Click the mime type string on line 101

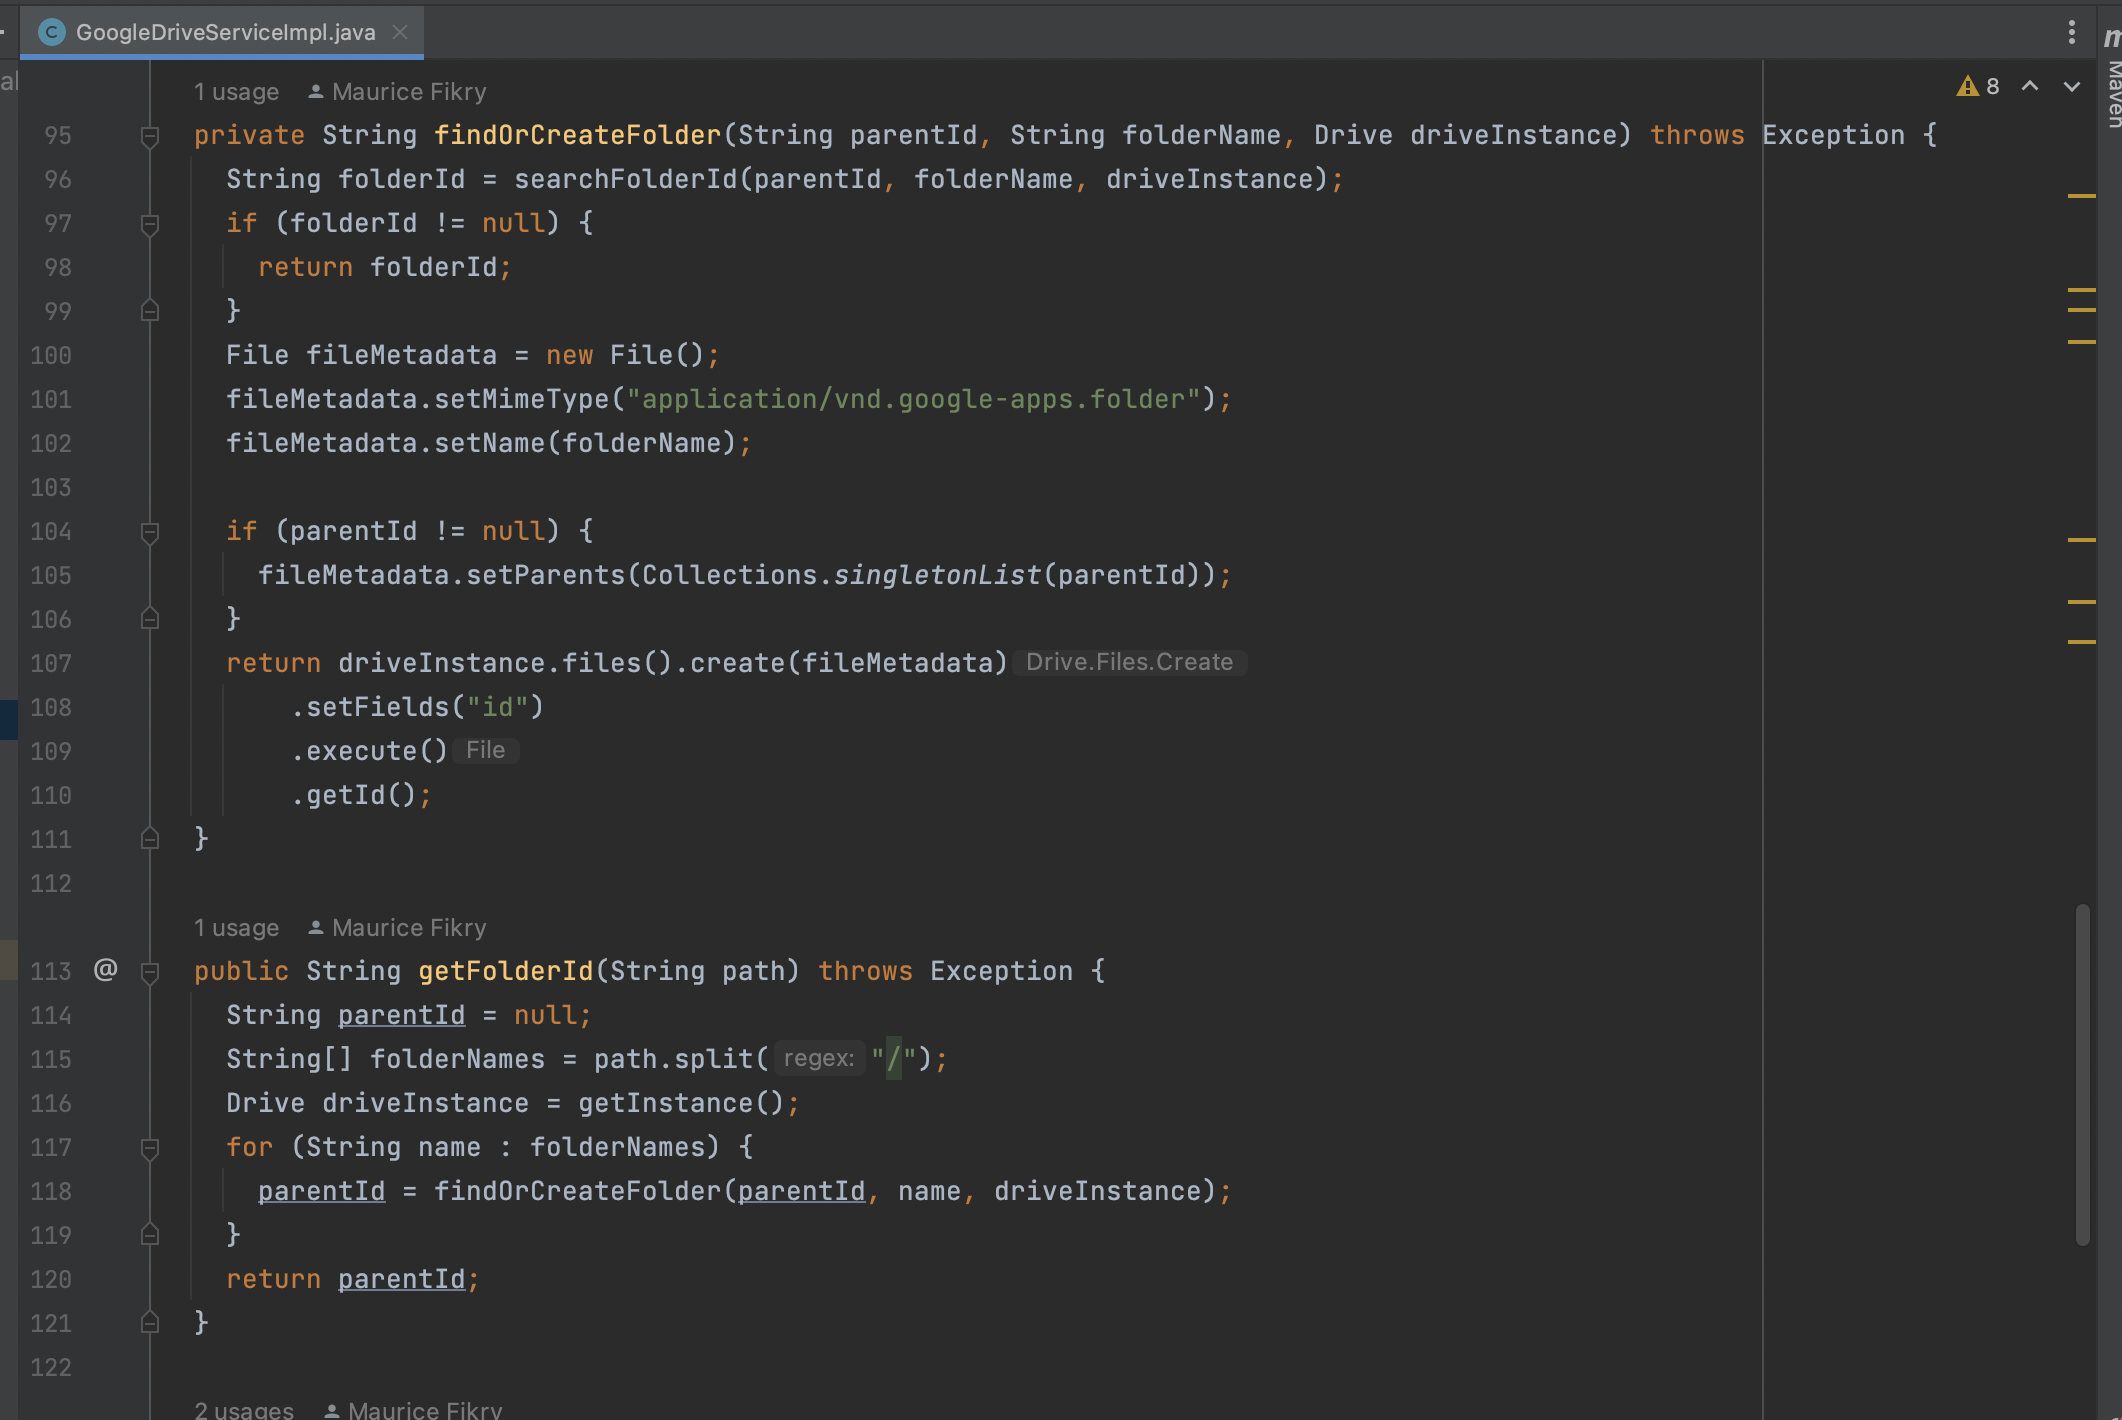tap(913, 399)
